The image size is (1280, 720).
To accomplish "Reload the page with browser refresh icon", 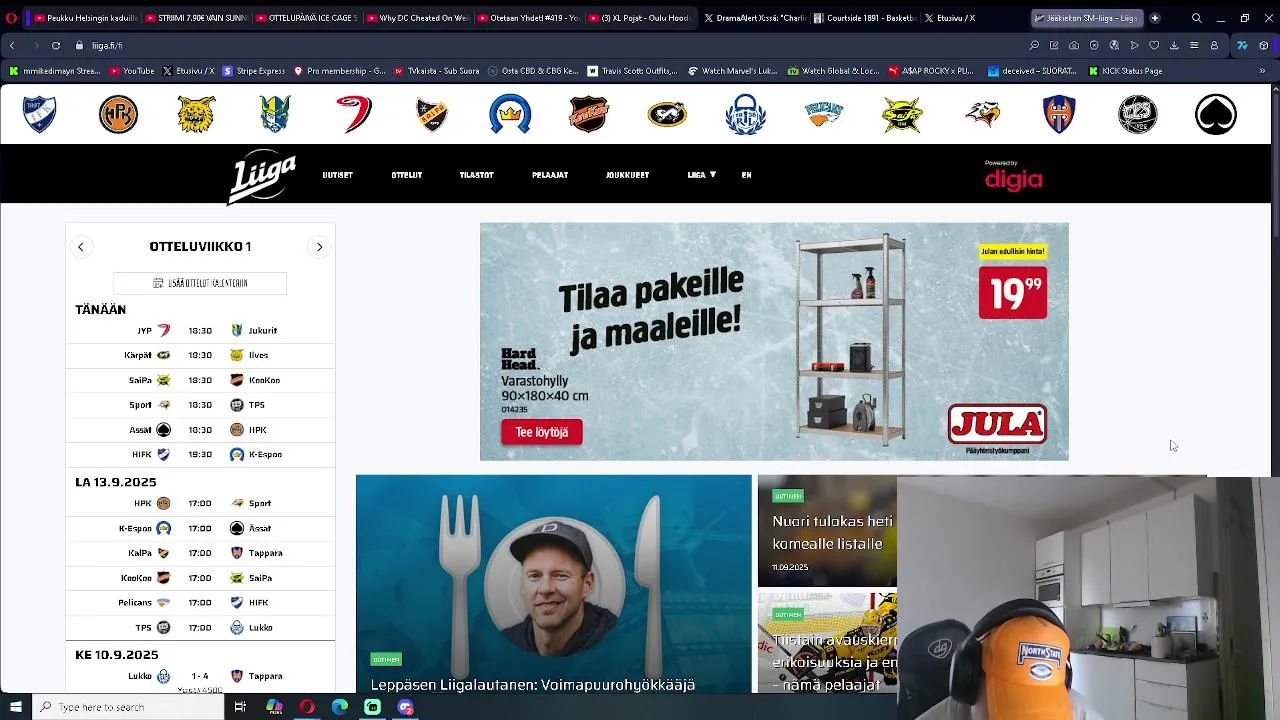I will (x=56, y=45).
